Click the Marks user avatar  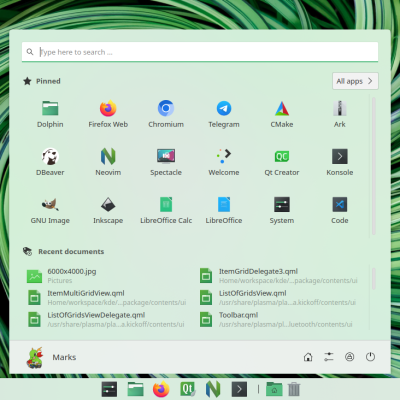pyautogui.click(x=35, y=357)
